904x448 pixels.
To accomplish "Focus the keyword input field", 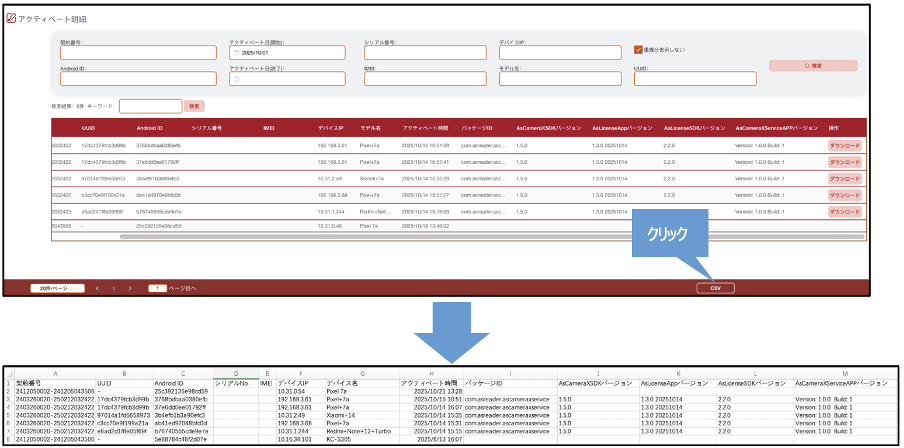I will (x=150, y=106).
